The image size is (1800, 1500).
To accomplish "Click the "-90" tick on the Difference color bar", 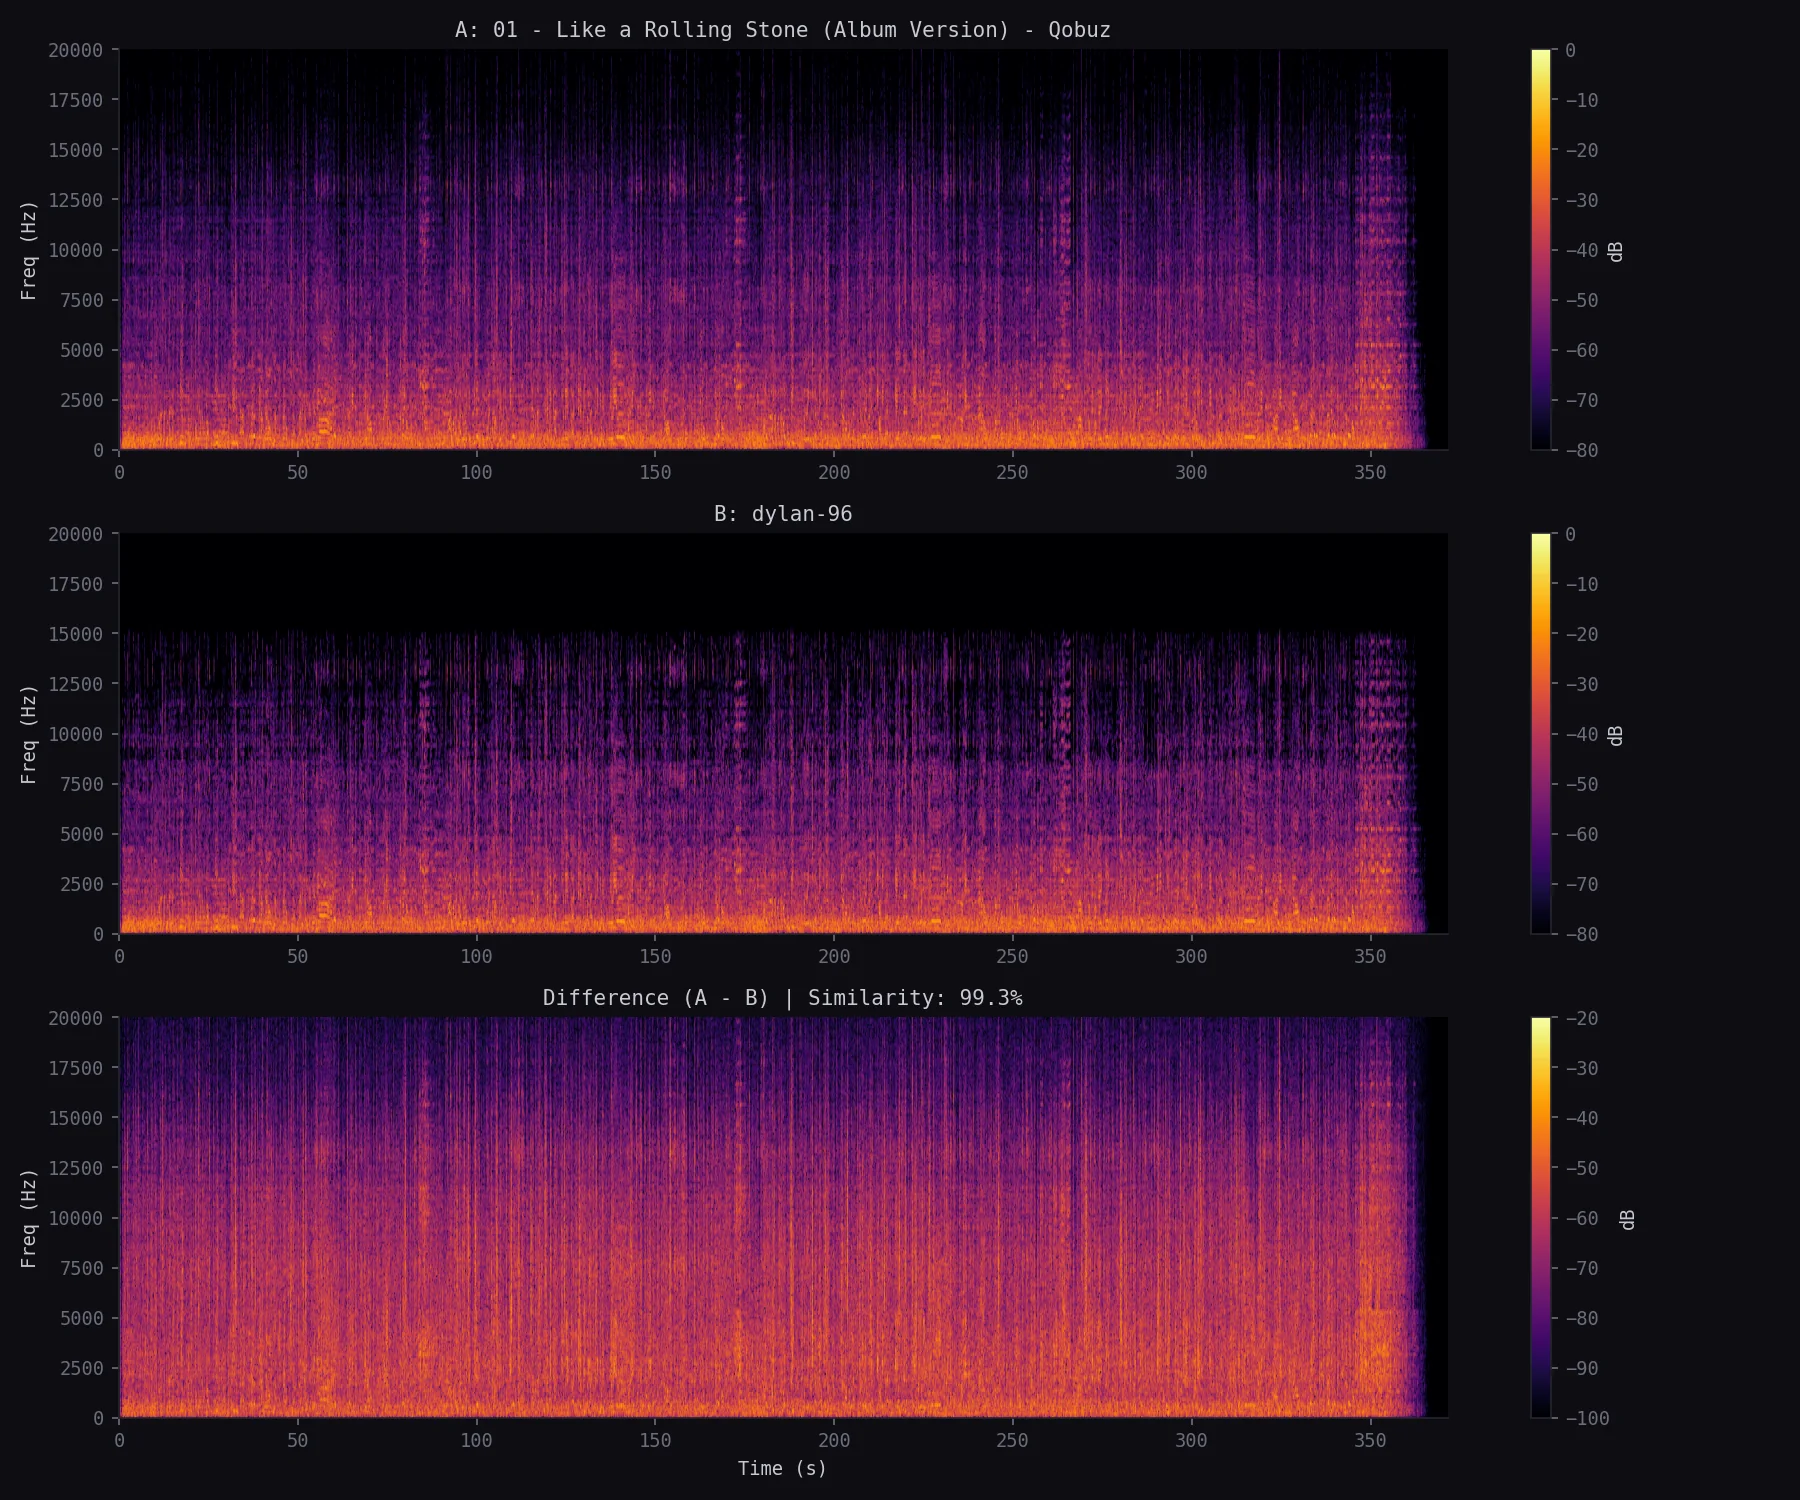I will 1581,1368.
